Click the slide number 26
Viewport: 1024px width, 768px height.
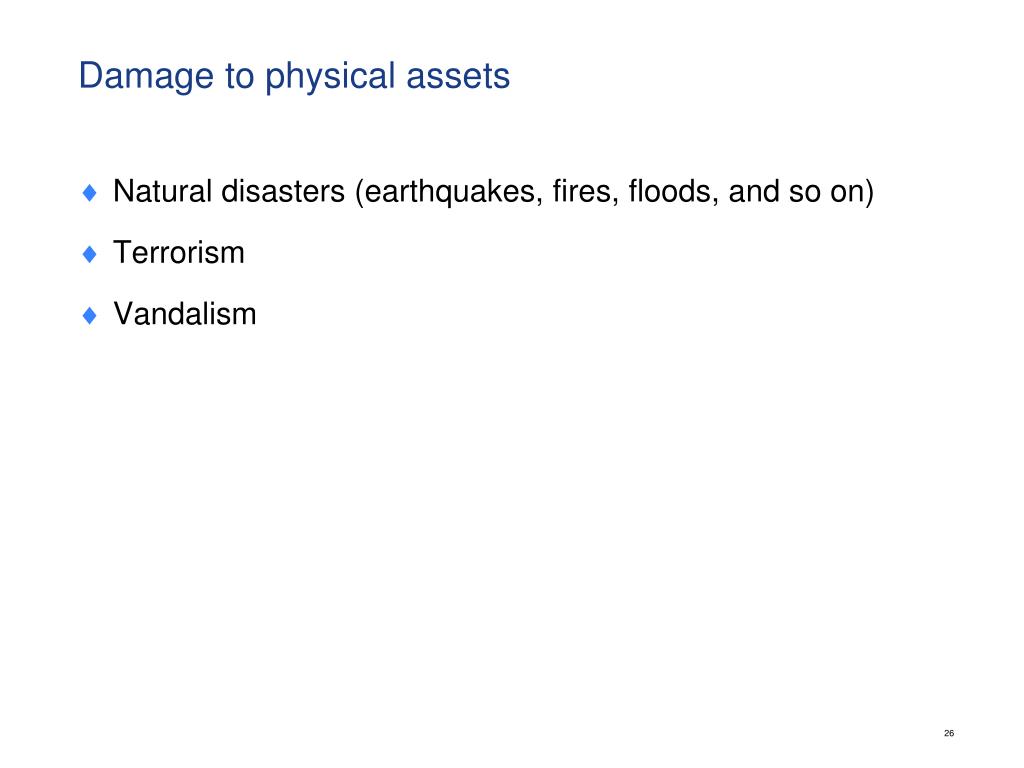point(949,733)
